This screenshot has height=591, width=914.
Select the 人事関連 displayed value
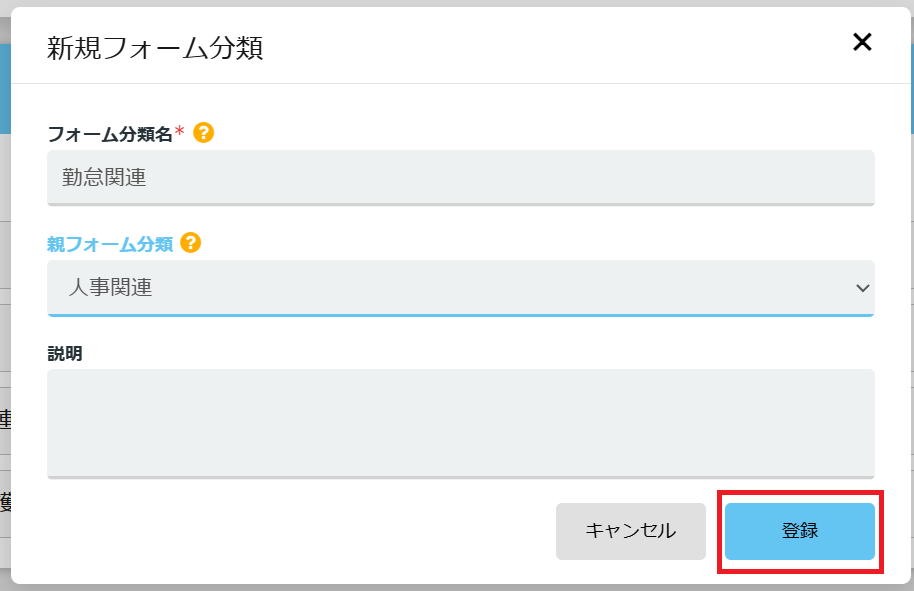(x=110, y=287)
